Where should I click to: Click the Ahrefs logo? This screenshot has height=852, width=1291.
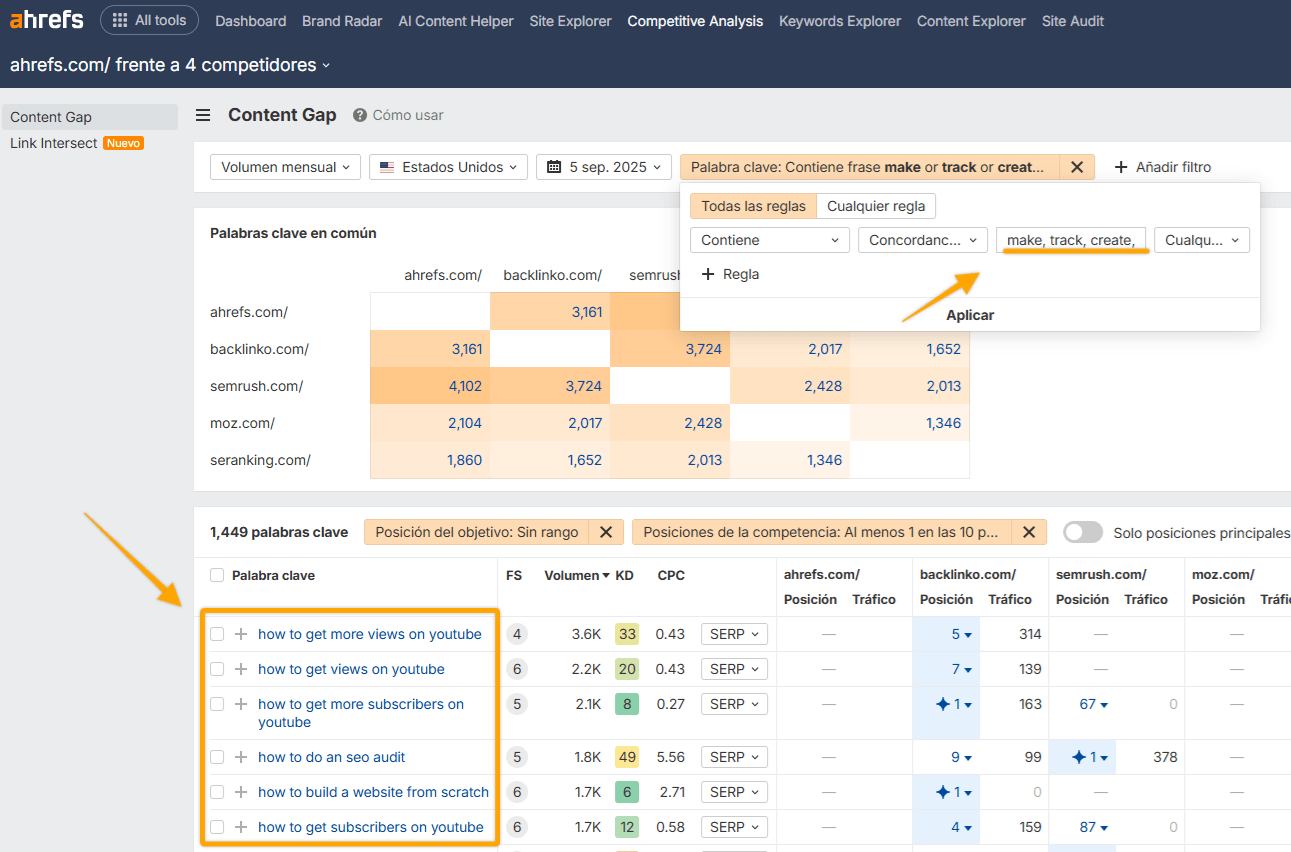[x=45, y=18]
